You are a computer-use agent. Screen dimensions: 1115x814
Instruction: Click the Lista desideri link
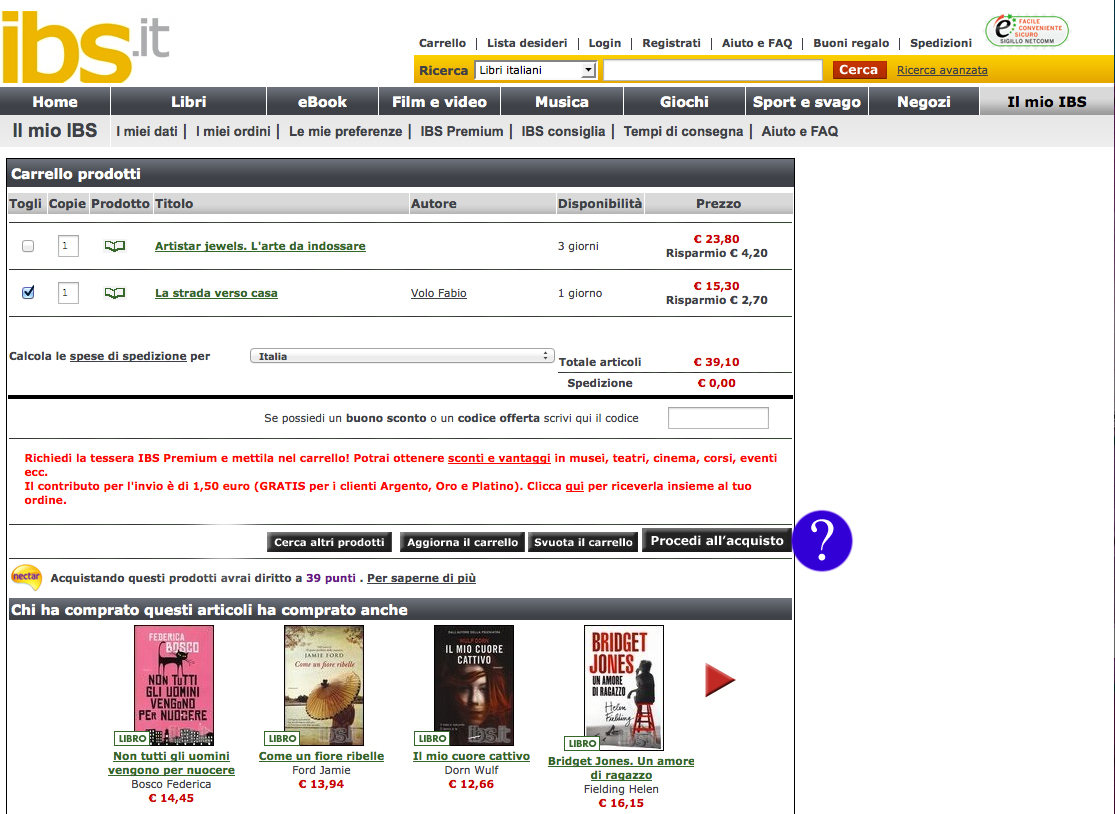[527, 43]
